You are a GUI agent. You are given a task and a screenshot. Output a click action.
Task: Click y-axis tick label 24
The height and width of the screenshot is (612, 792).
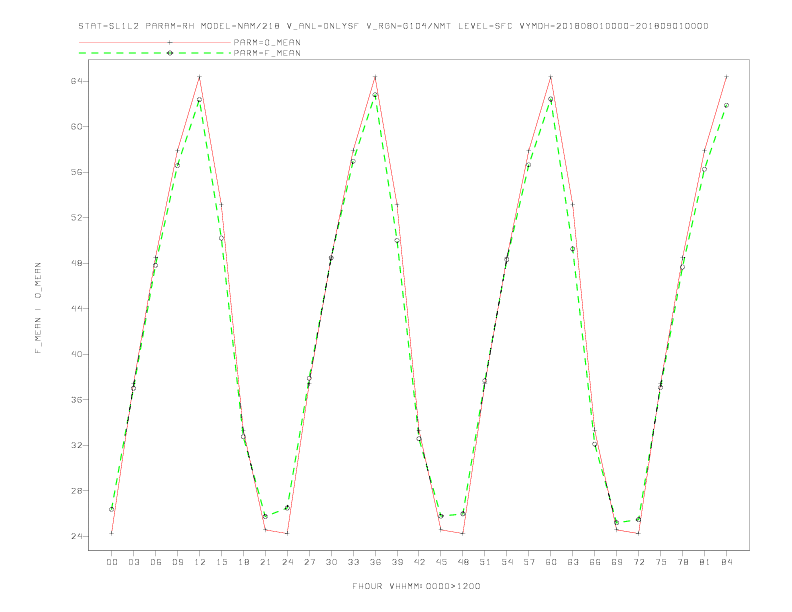pos(77,536)
